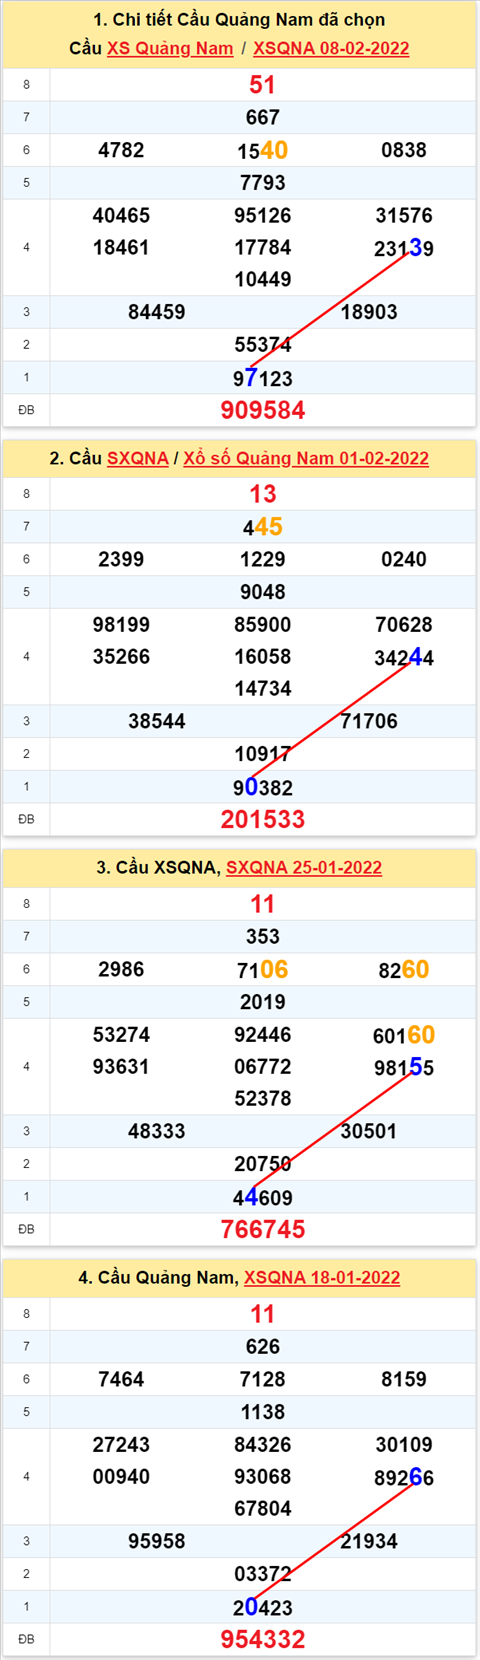Viewport: 480px width, 1660px height.
Task: Click the number 95126
Action: coord(263,215)
